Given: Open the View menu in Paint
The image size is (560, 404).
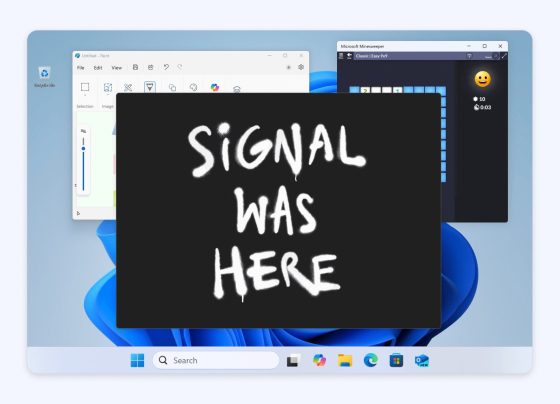Looking at the screenshot, I should coord(116,68).
